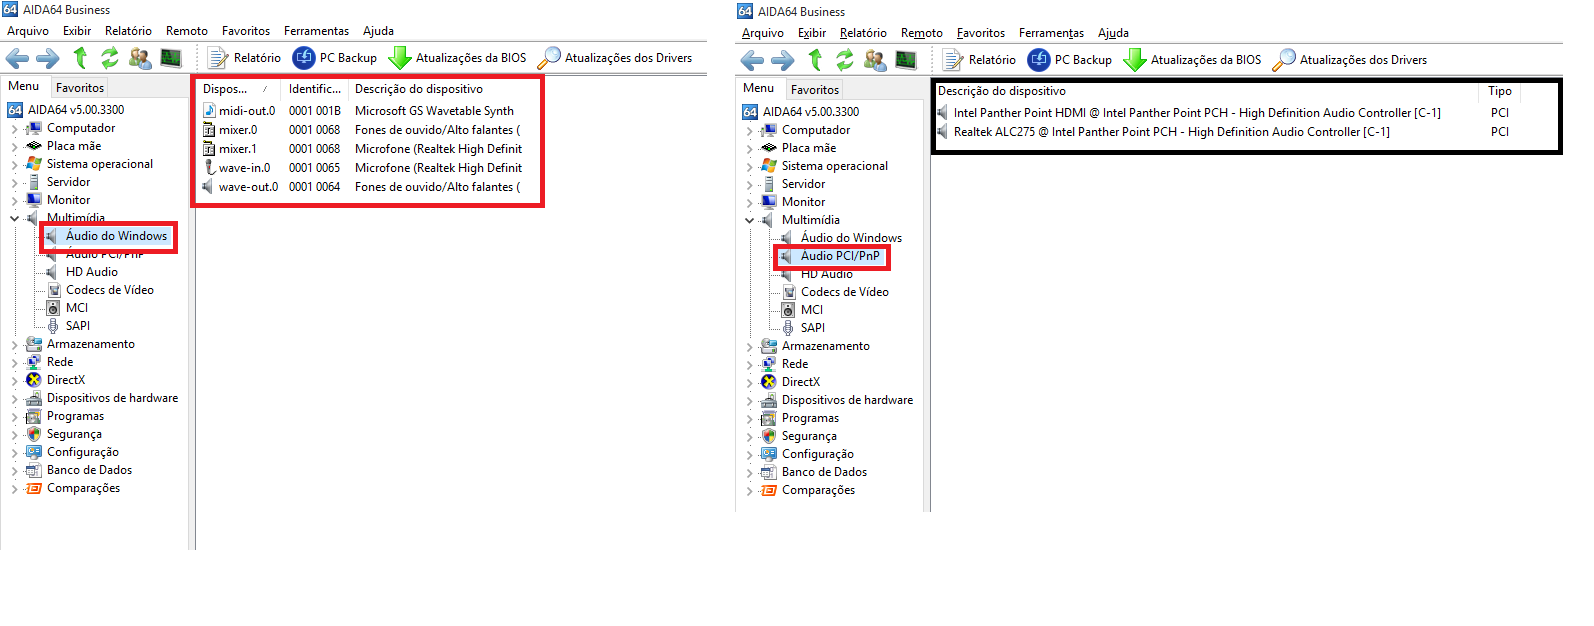The image size is (1594, 626).
Task: Open the Ajuda menu in the right window
Action: coord(1113,33)
